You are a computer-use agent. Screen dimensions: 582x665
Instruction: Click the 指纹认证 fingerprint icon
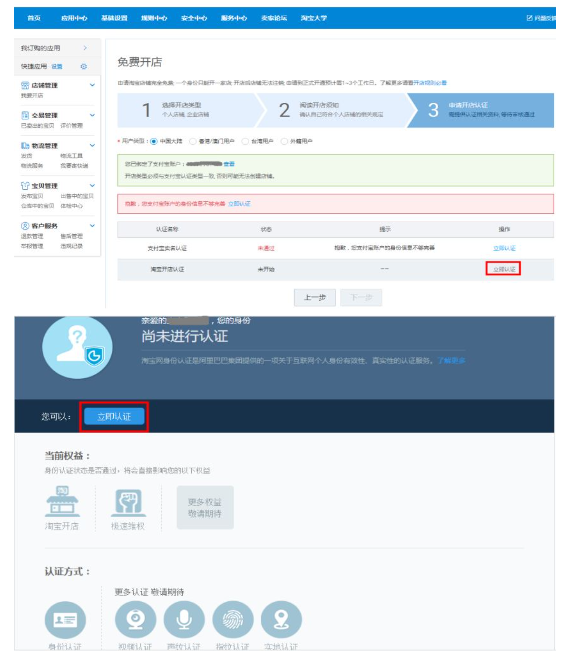233,620
